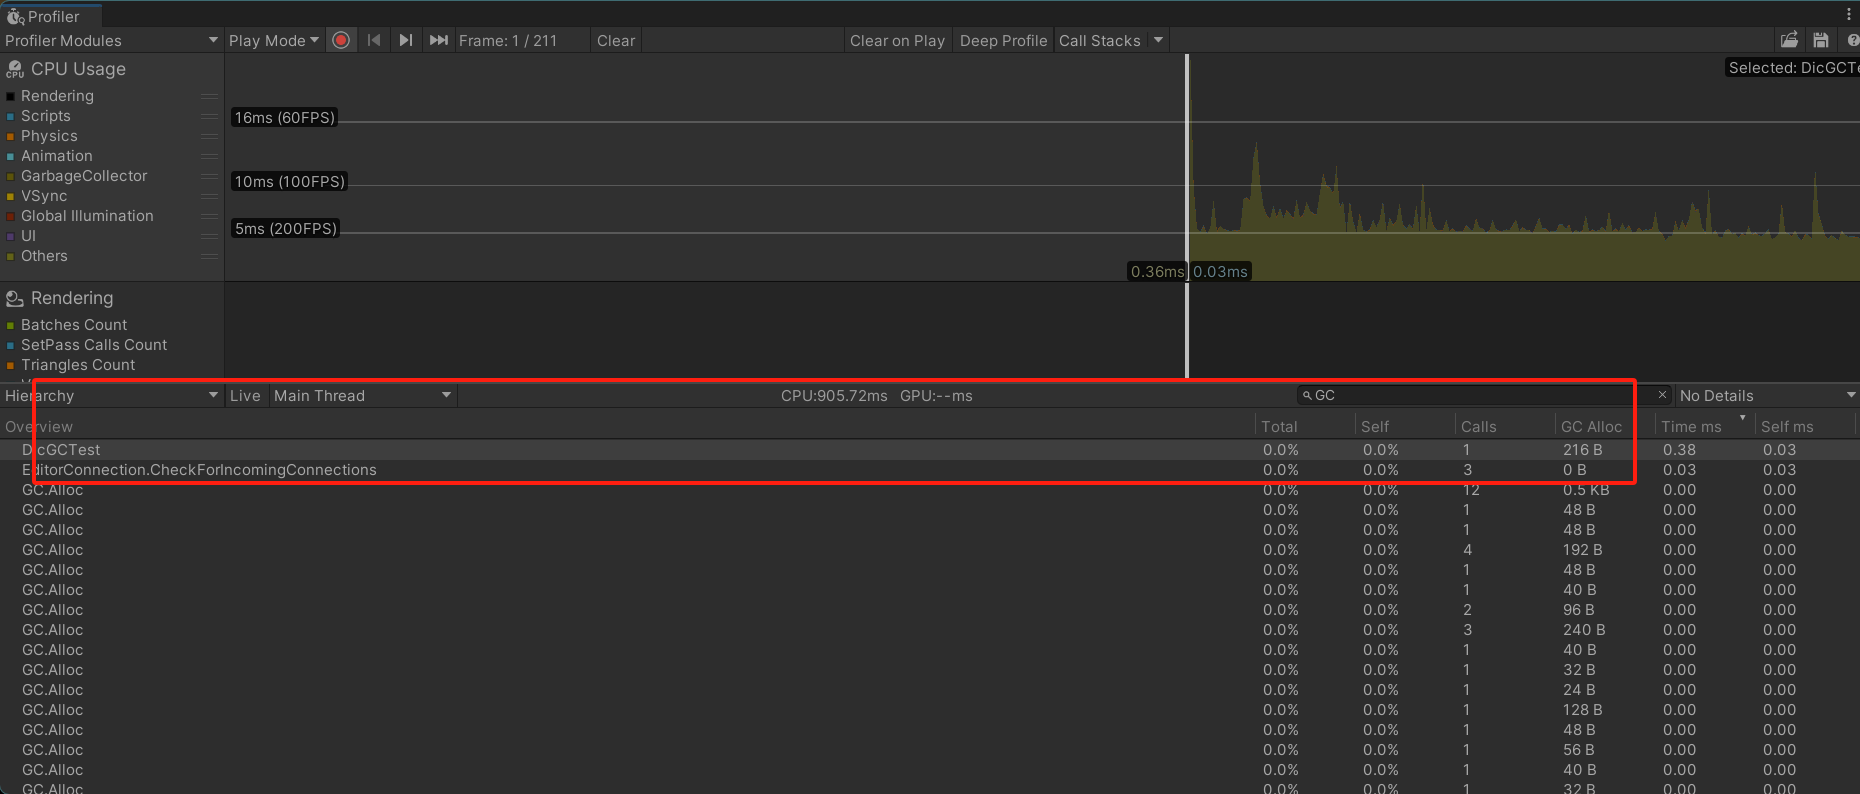Viewport: 1860px width, 794px height.
Task: Select GC.Alloc row with 128 B
Action: coord(930,710)
